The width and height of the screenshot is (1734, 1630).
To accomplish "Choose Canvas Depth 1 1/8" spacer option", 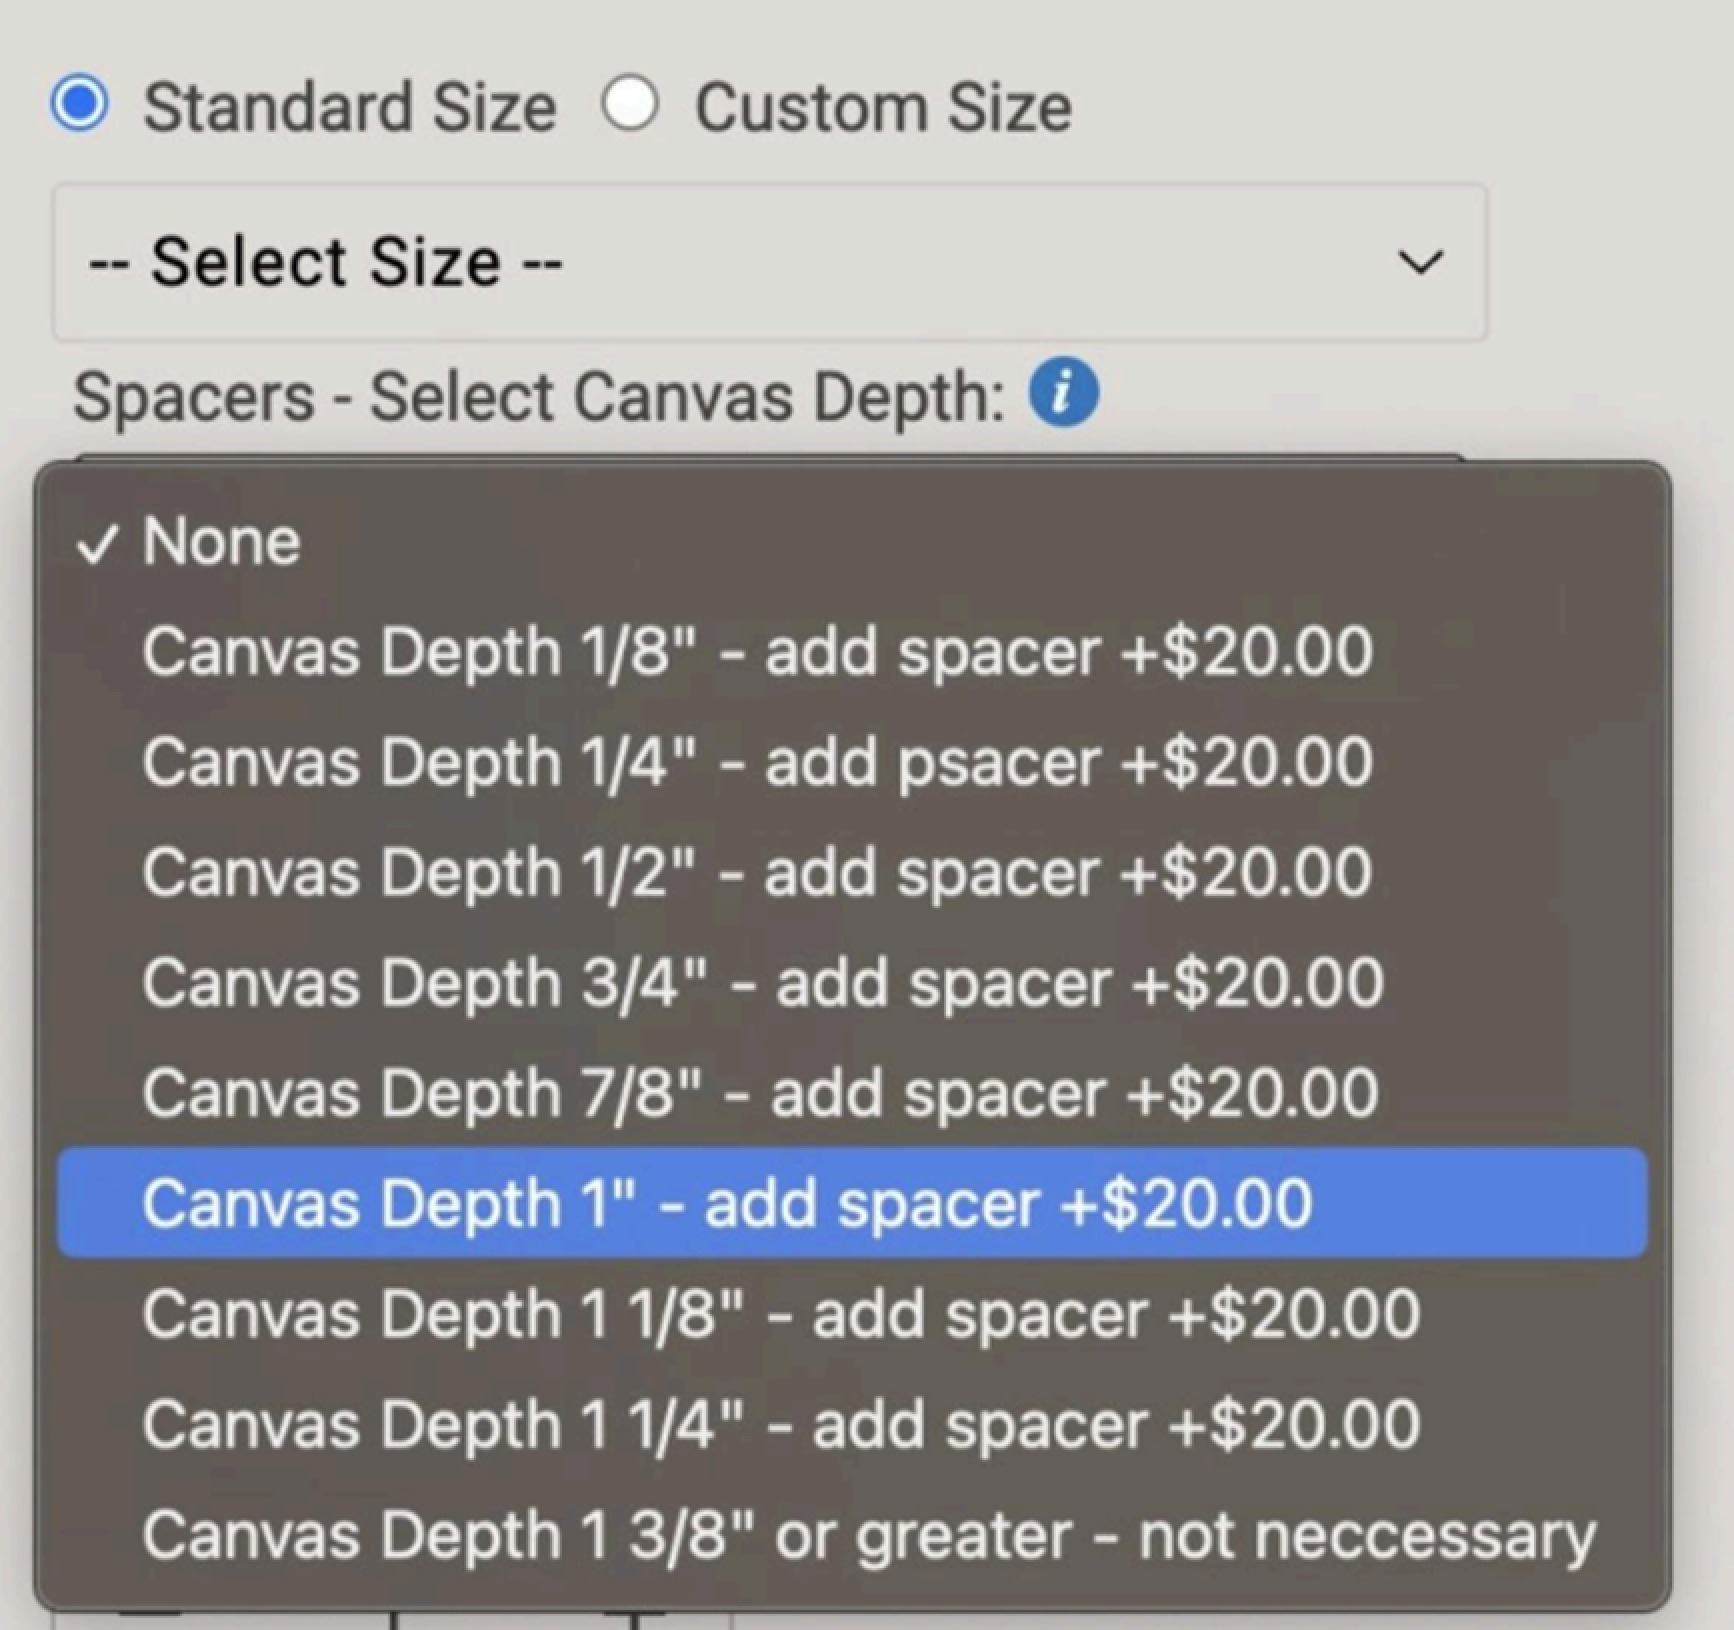I will [x=780, y=1313].
